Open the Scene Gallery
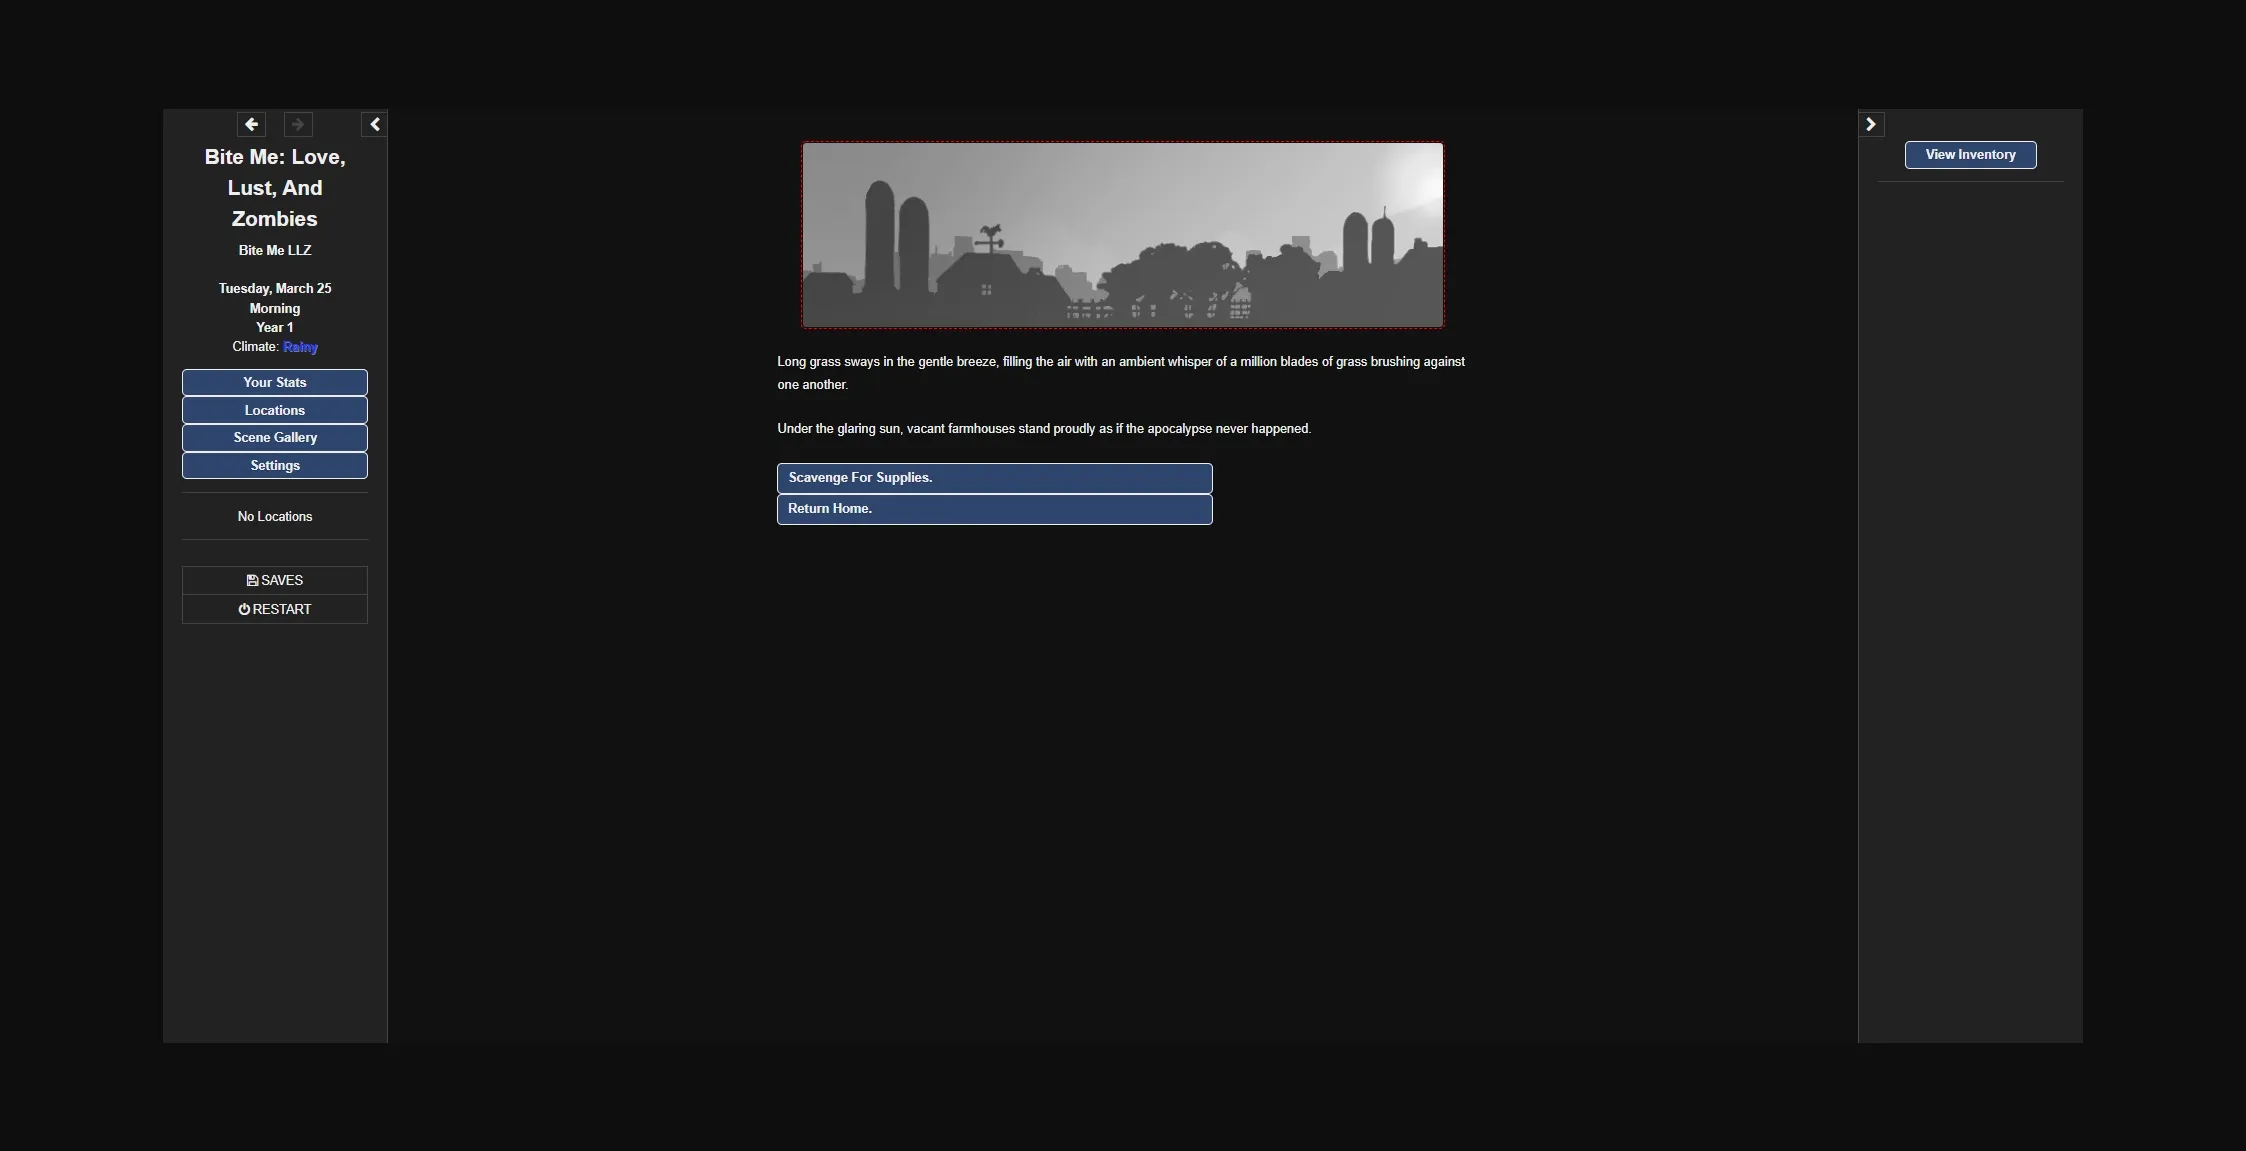Viewport: 2246px width, 1151px height. click(275, 437)
